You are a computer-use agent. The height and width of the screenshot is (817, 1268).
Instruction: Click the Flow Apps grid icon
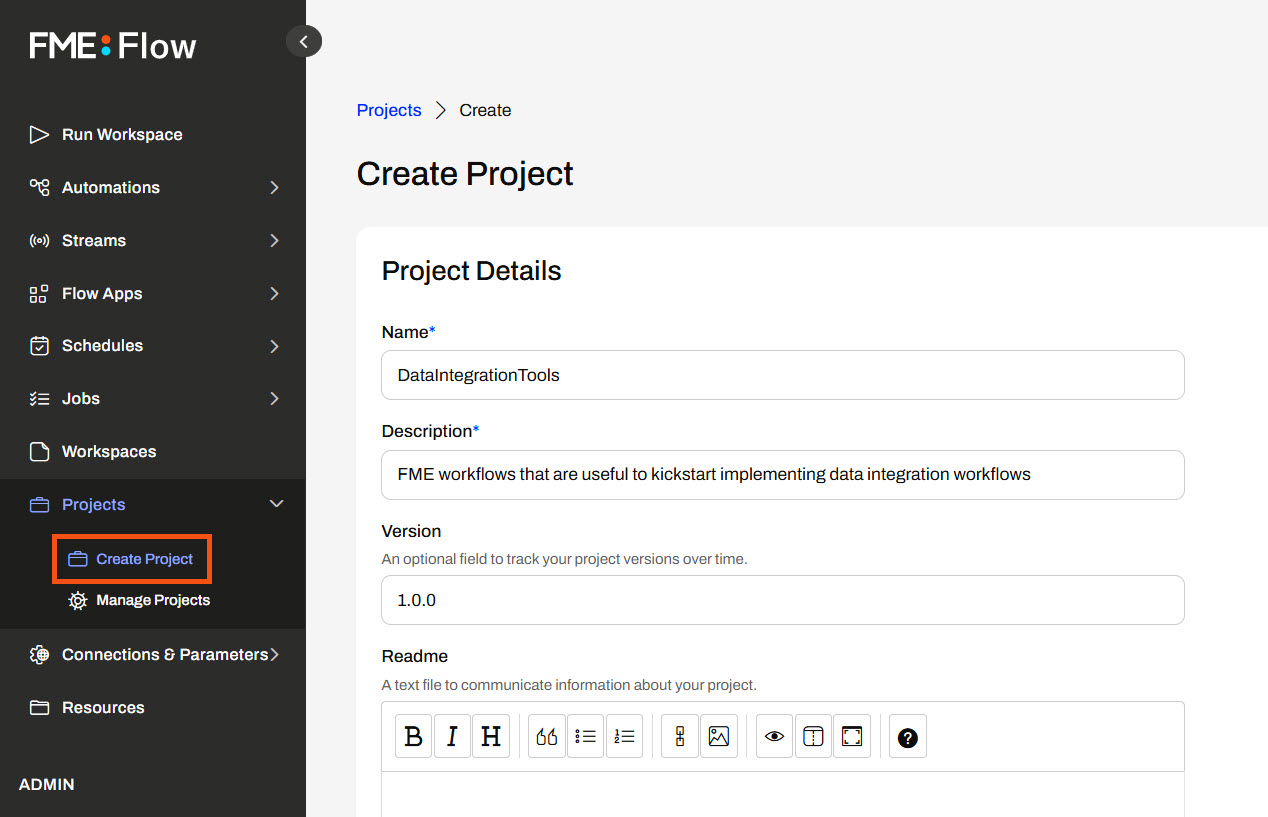click(39, 293)
